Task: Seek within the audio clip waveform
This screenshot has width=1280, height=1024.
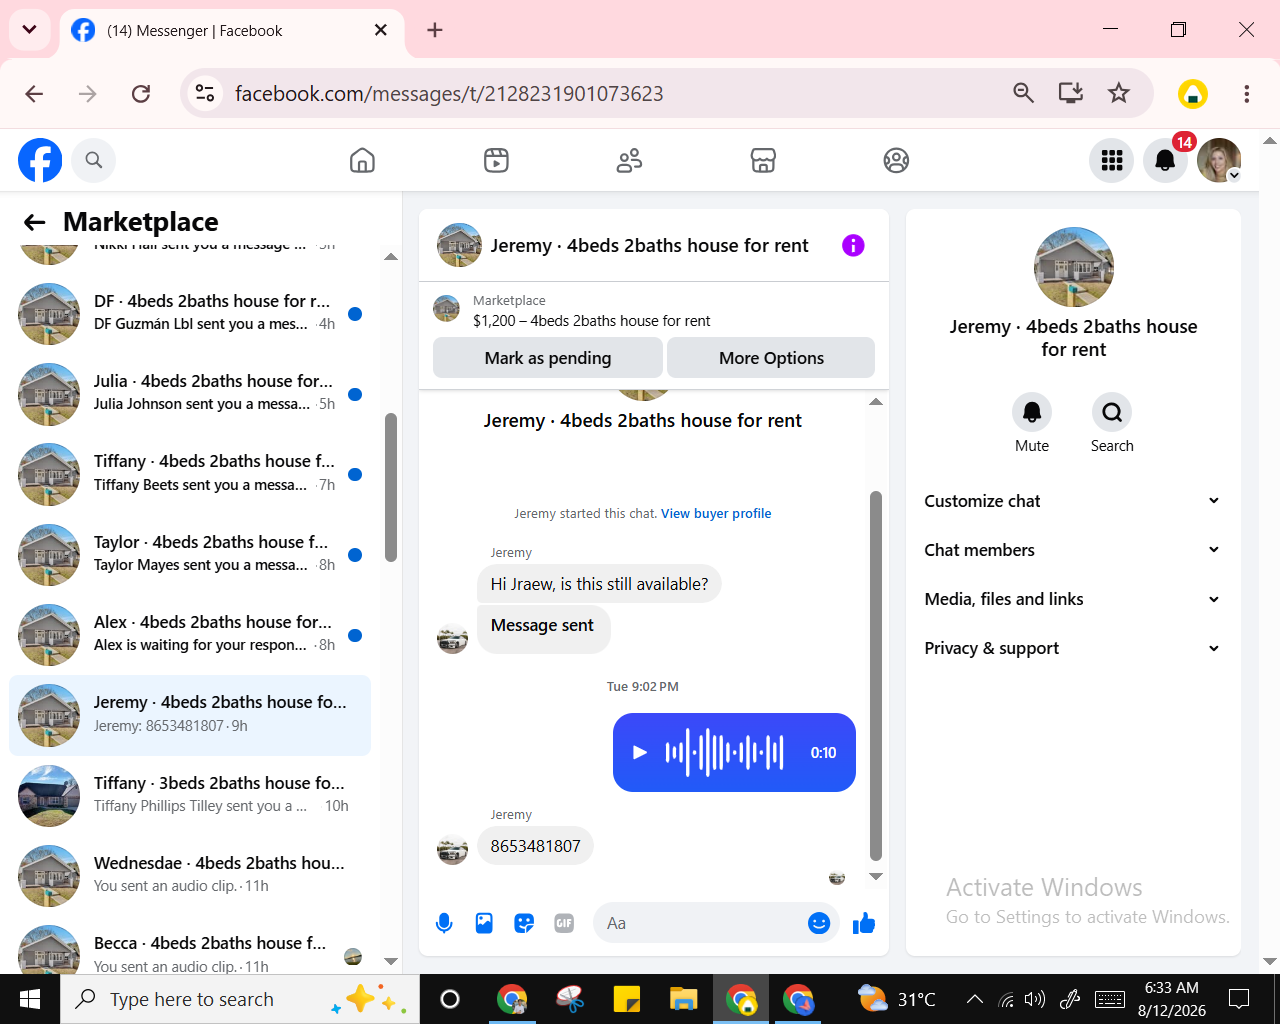Action: (725, 752)
